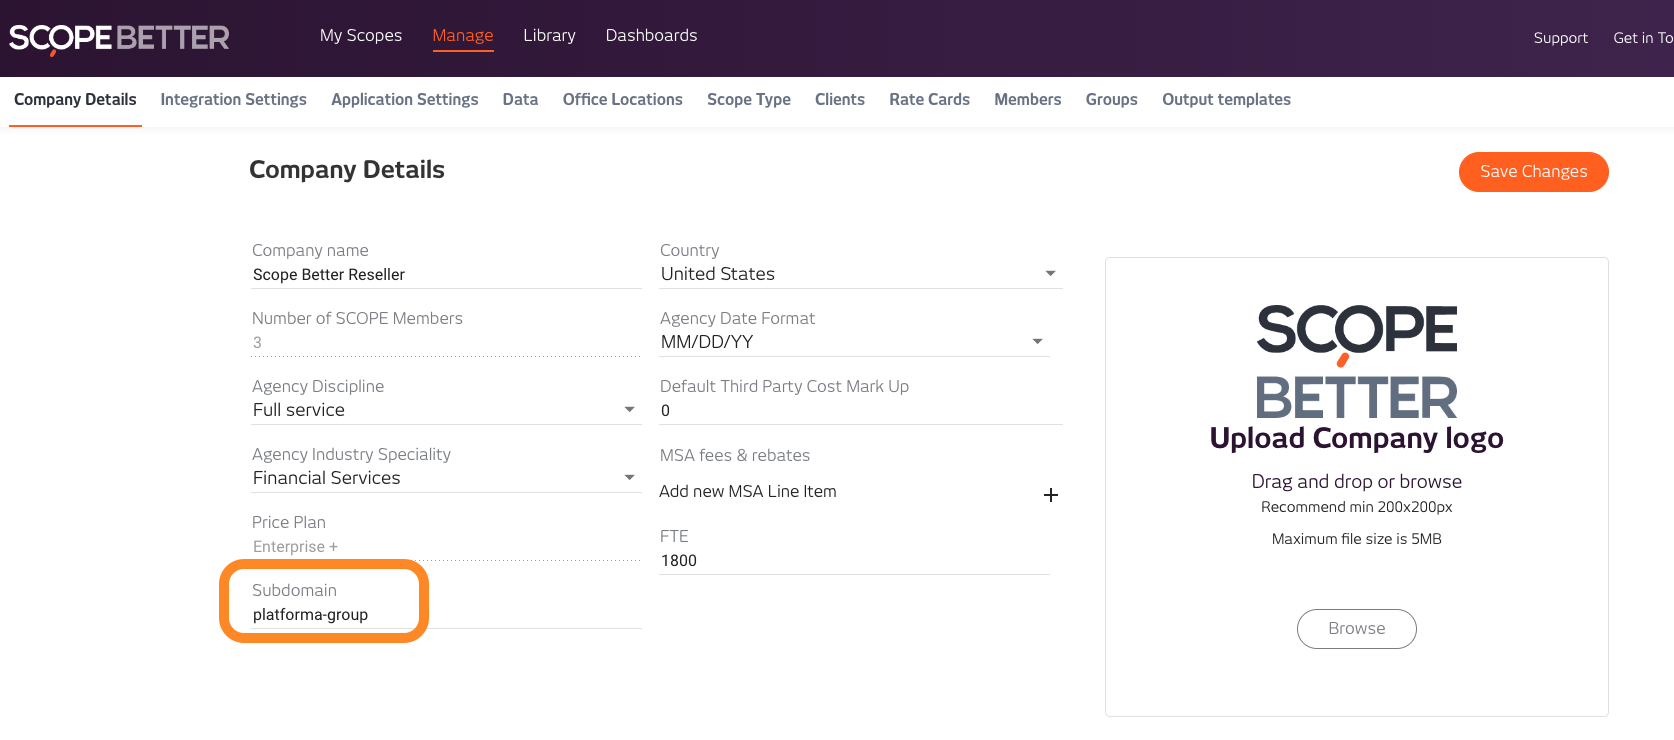Click the FTE input field

[854, 561]
